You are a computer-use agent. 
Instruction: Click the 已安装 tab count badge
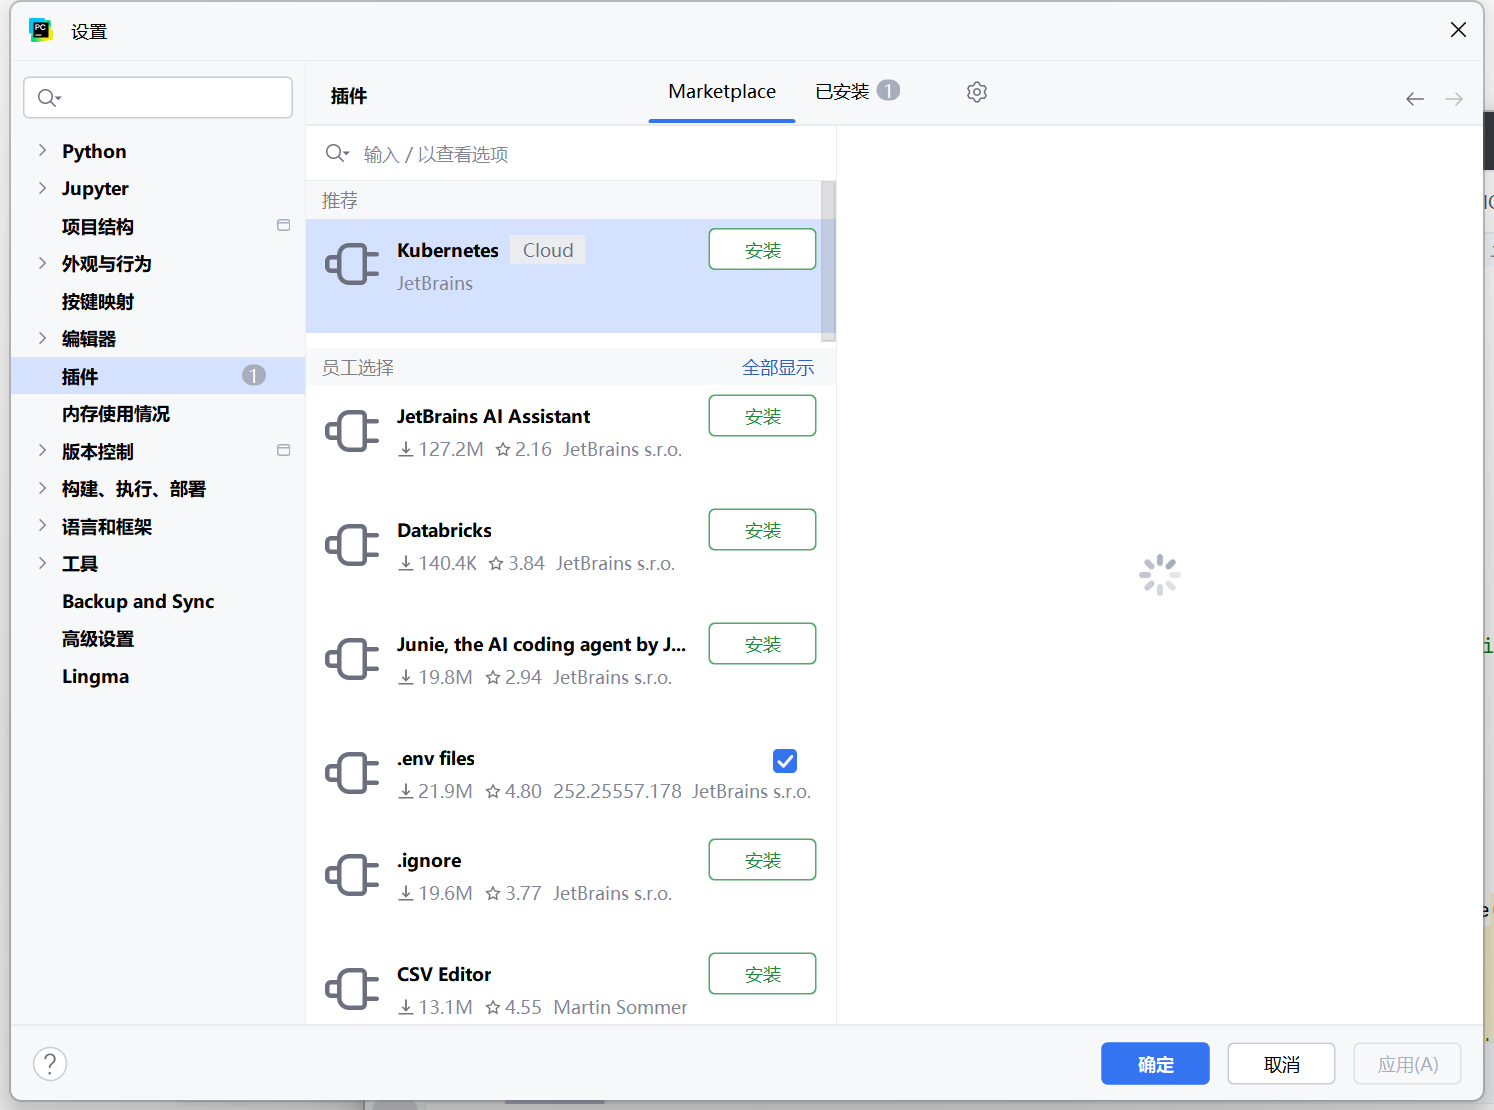(888, 91)
